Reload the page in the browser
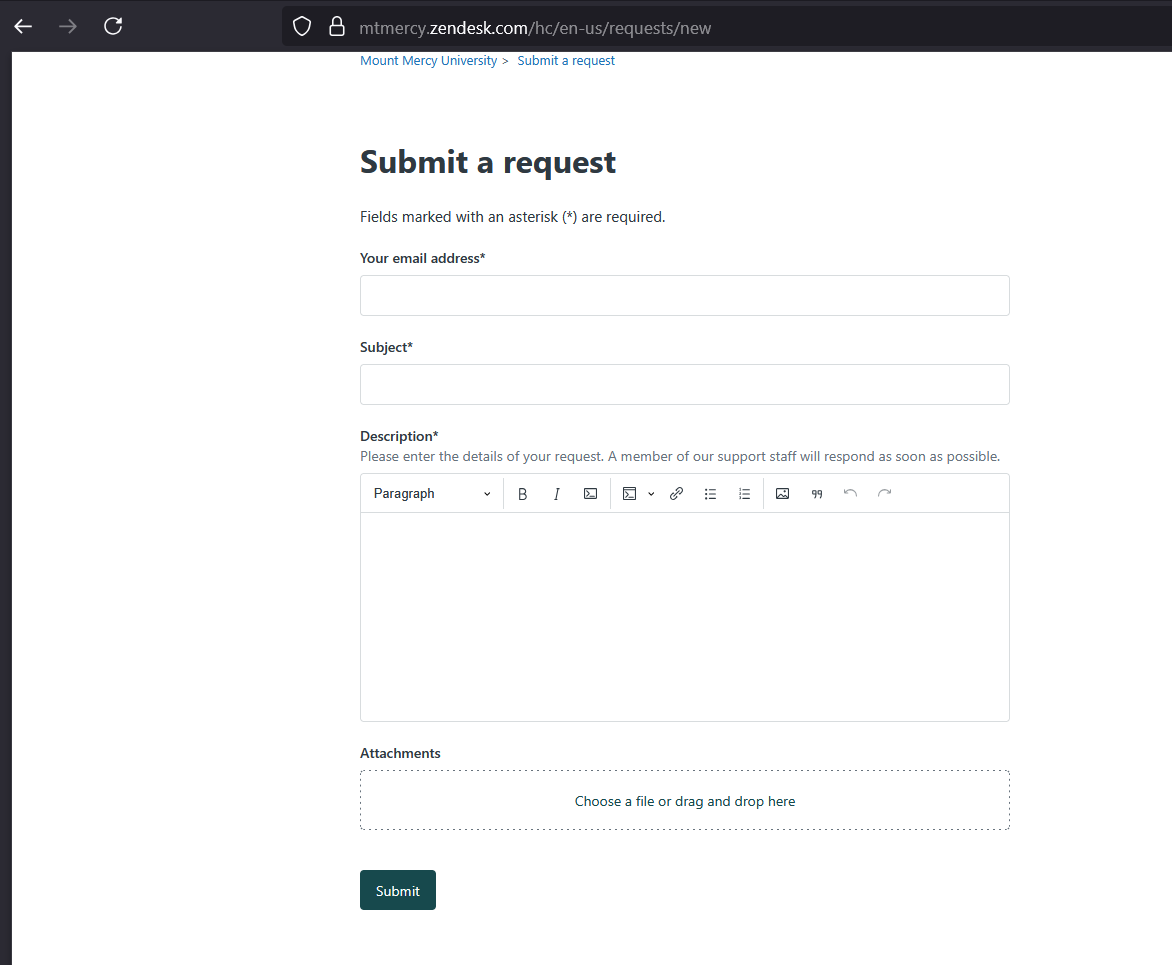Screen dimensions: 1172x965 [113, 26]
